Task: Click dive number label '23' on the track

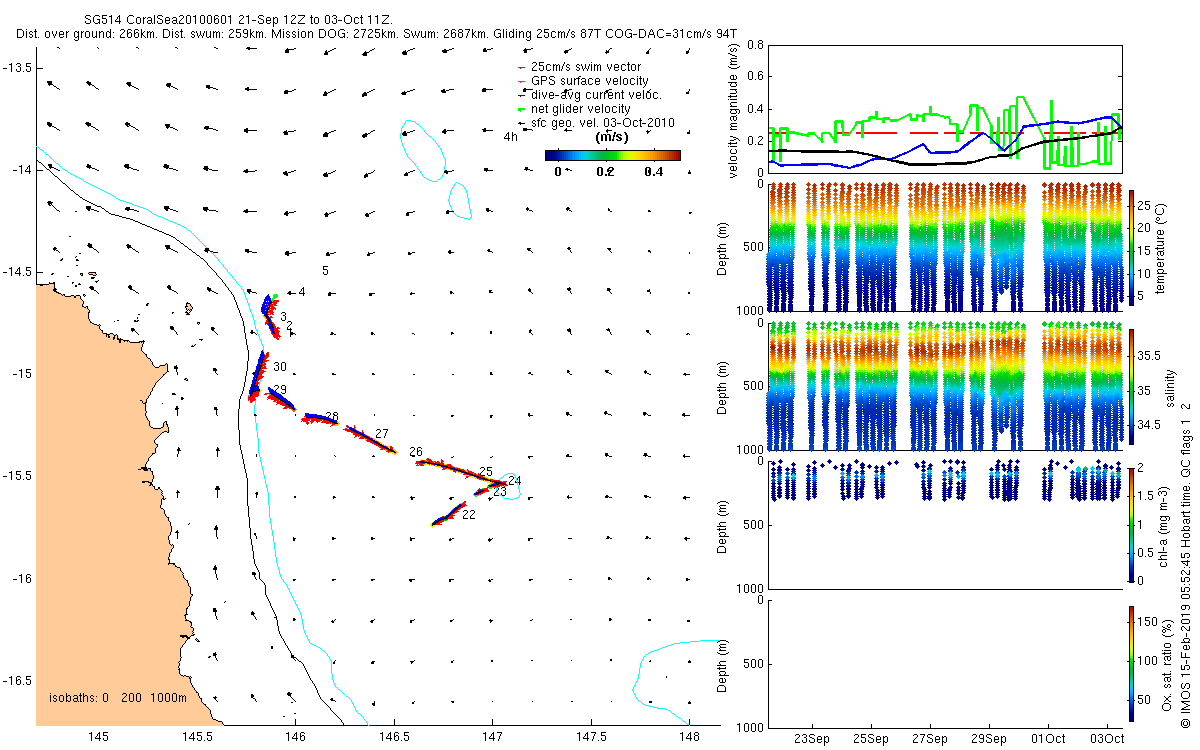Action: pyautogui.click(x=500, y=492)
